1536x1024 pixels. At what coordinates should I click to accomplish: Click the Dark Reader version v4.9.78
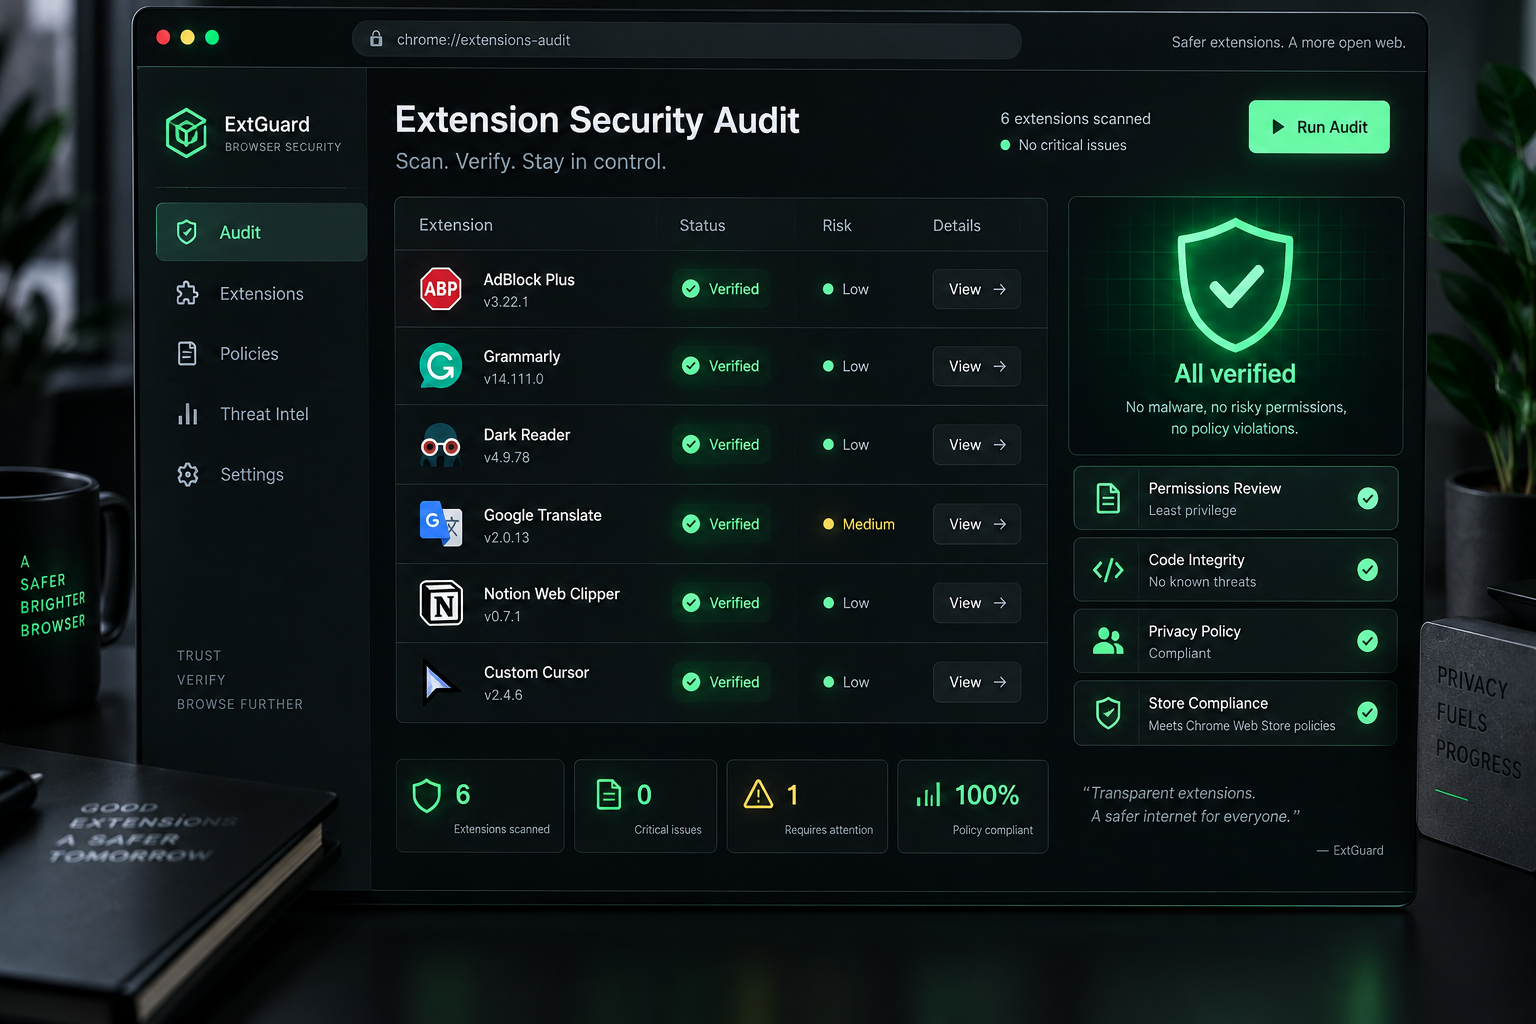pos(507,457)
